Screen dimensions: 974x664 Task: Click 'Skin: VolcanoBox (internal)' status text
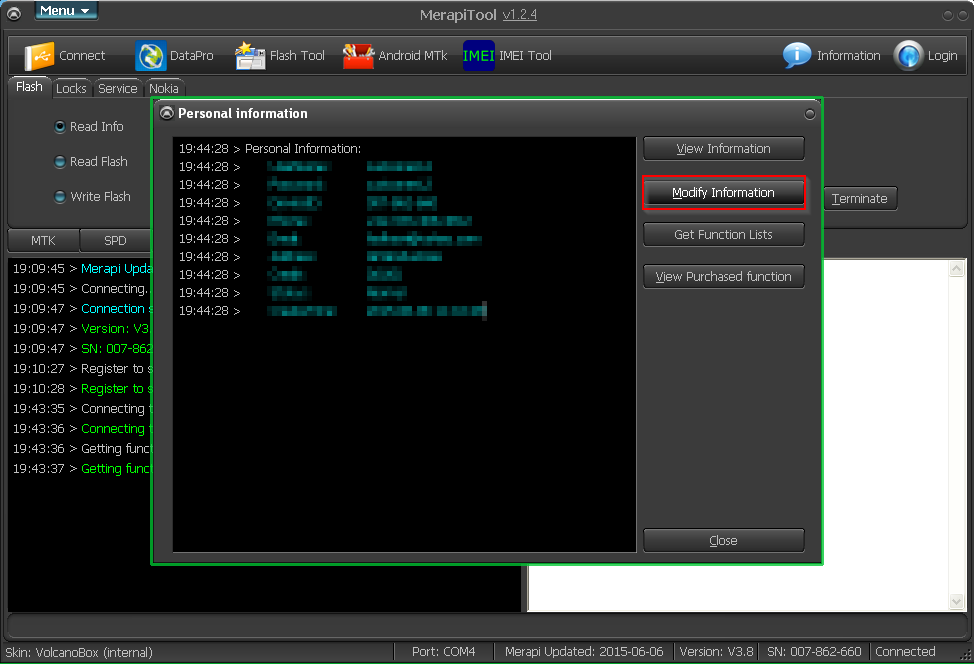[x=79, y=652]
